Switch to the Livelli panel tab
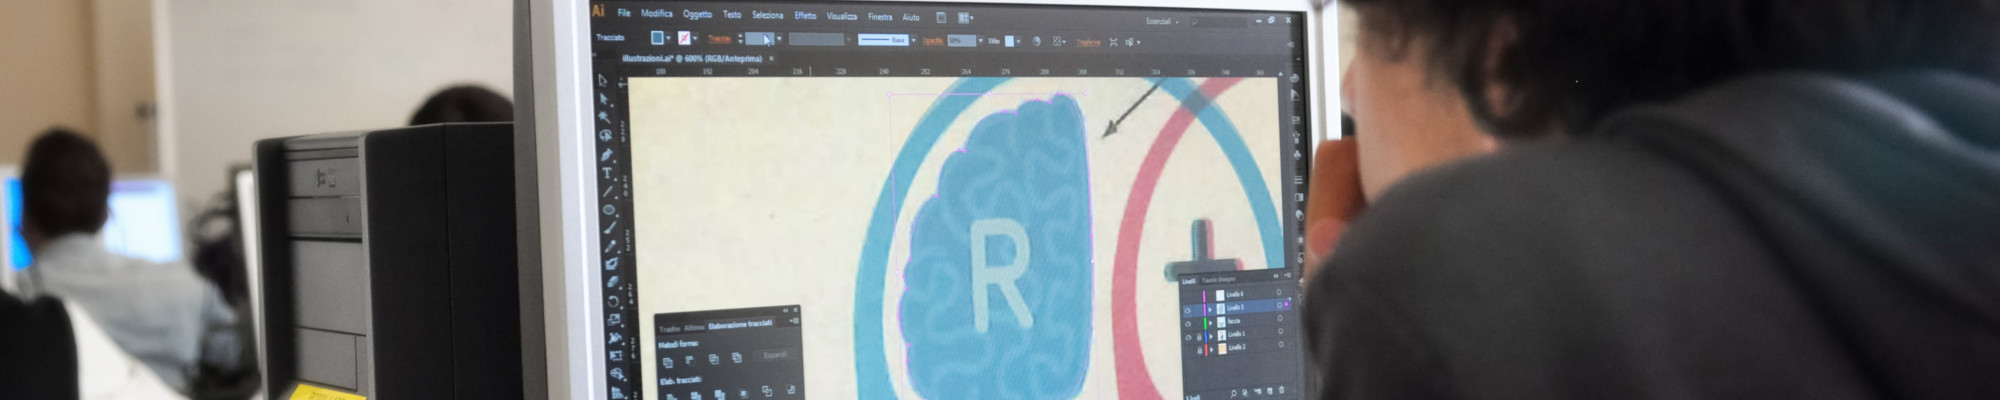 1189,281
